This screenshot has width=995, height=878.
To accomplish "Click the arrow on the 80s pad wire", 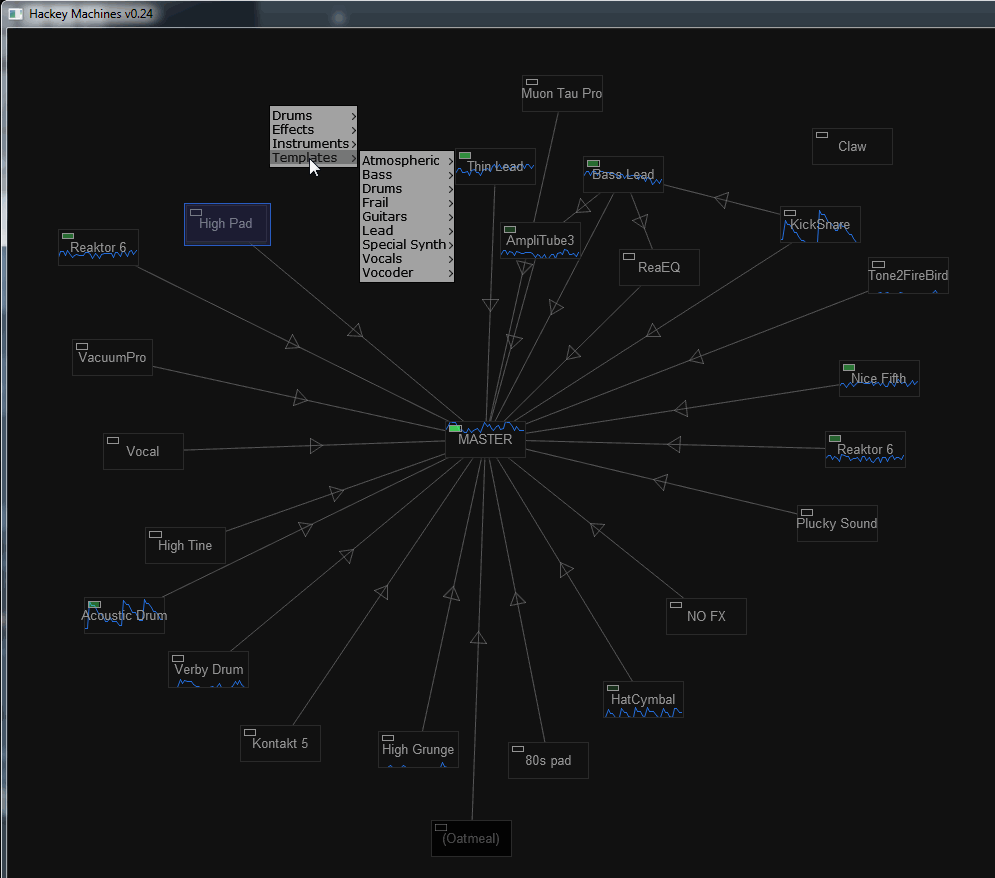I will click(x=518, y=599).
